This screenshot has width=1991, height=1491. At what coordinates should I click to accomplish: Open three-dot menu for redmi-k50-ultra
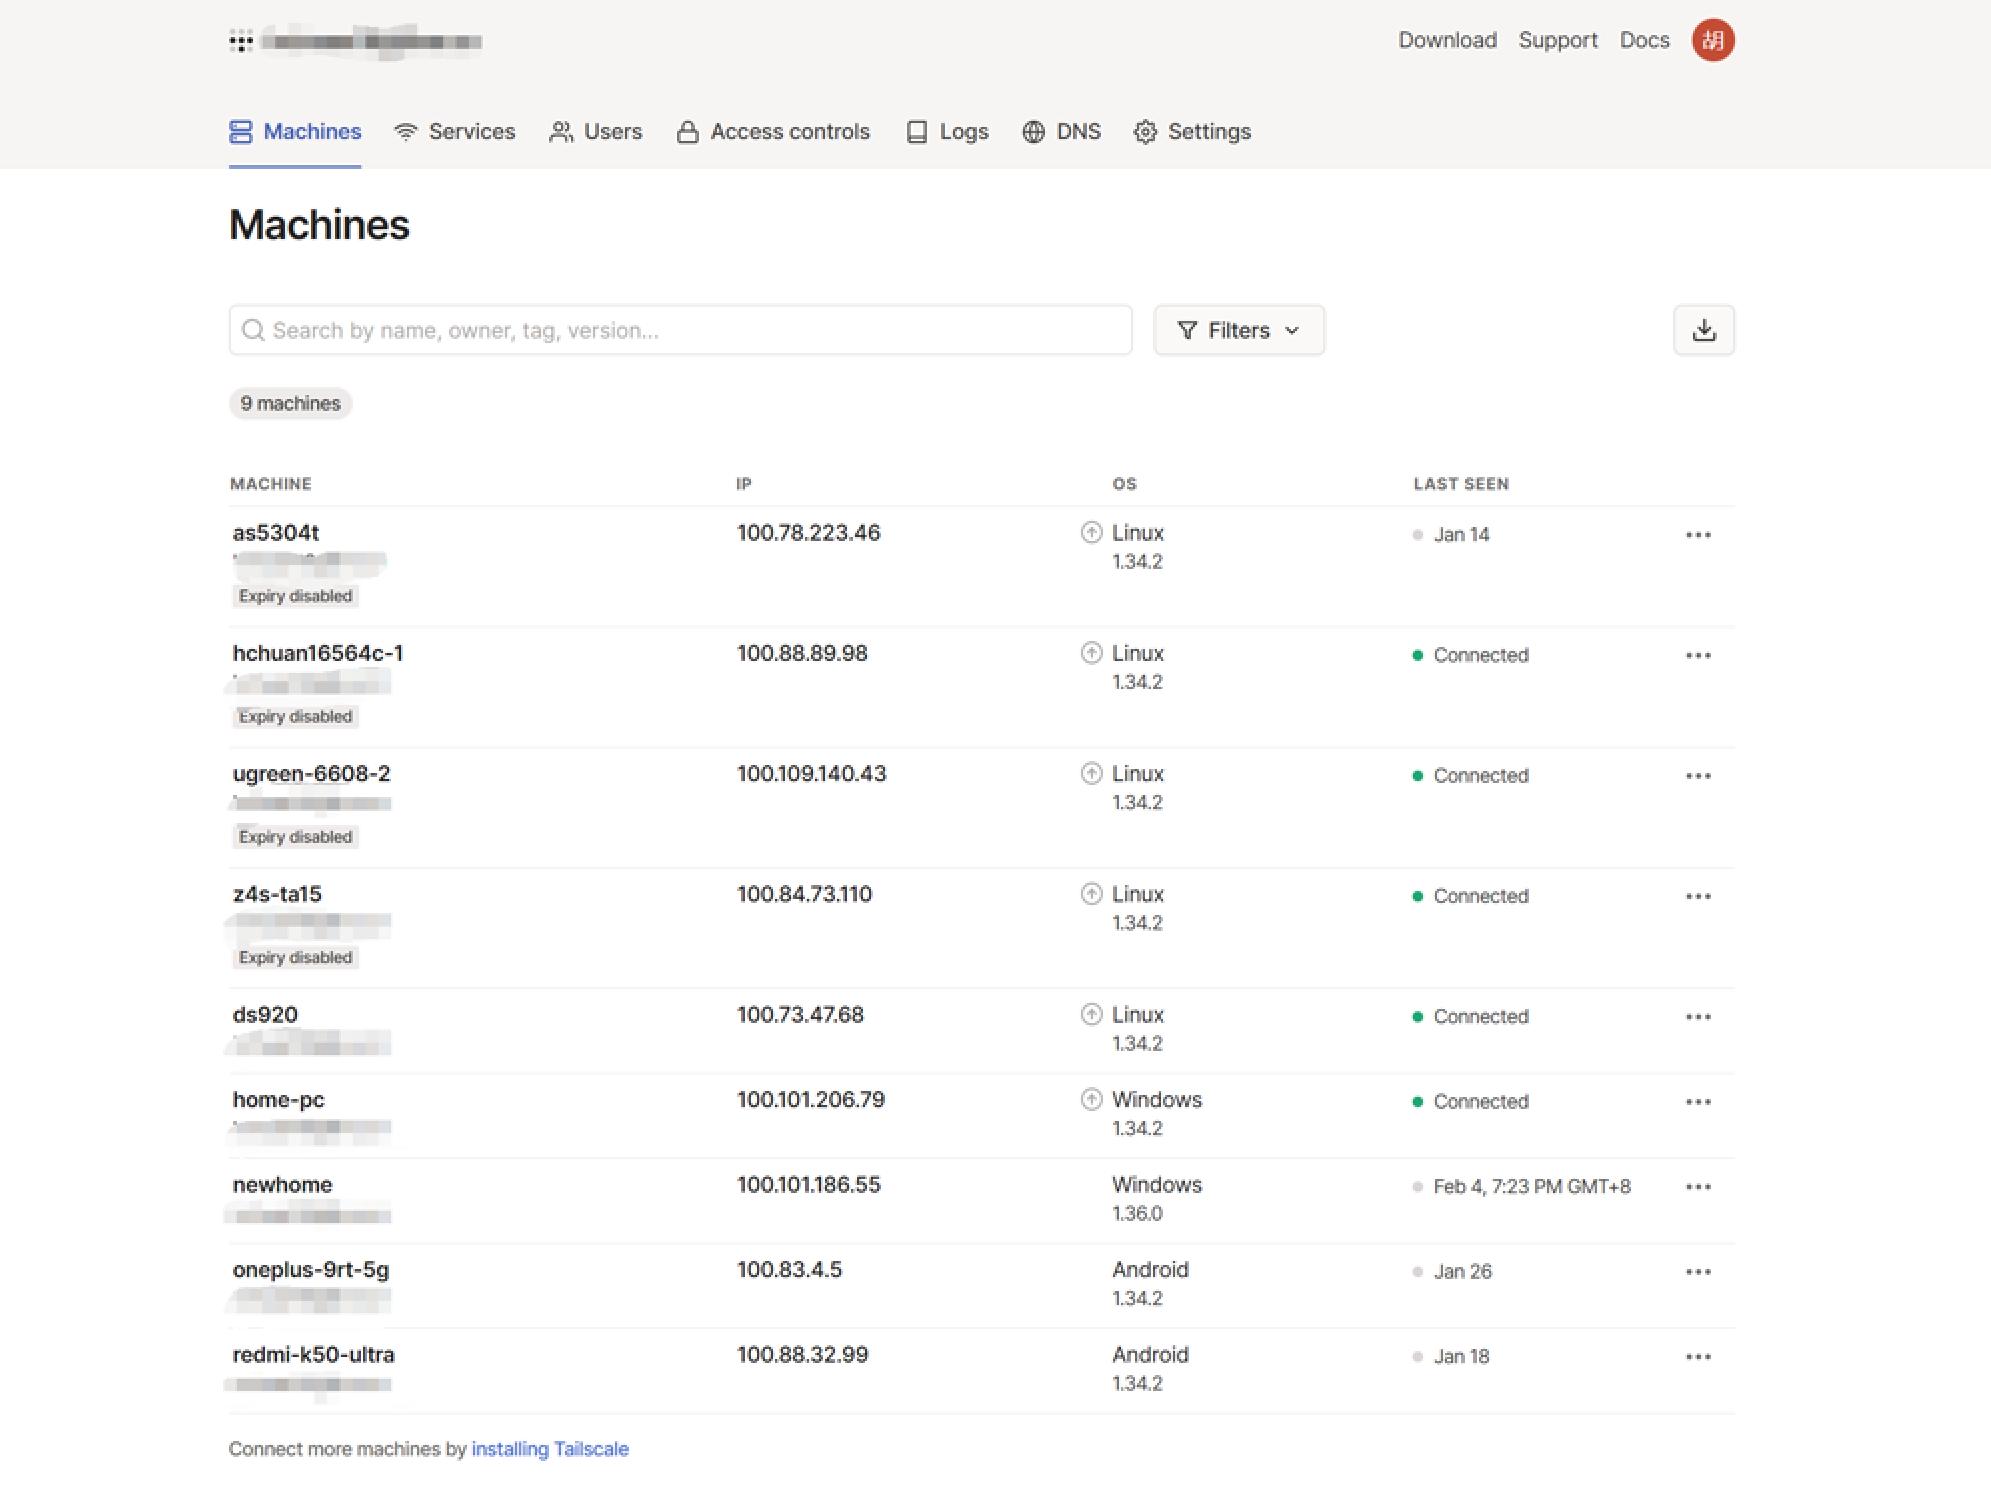1697,1357
